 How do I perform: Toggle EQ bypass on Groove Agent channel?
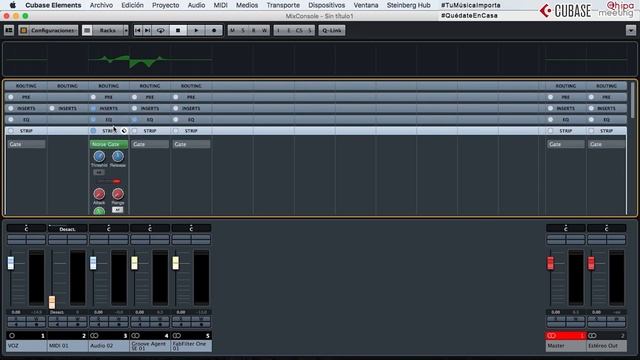click(135, 120)
